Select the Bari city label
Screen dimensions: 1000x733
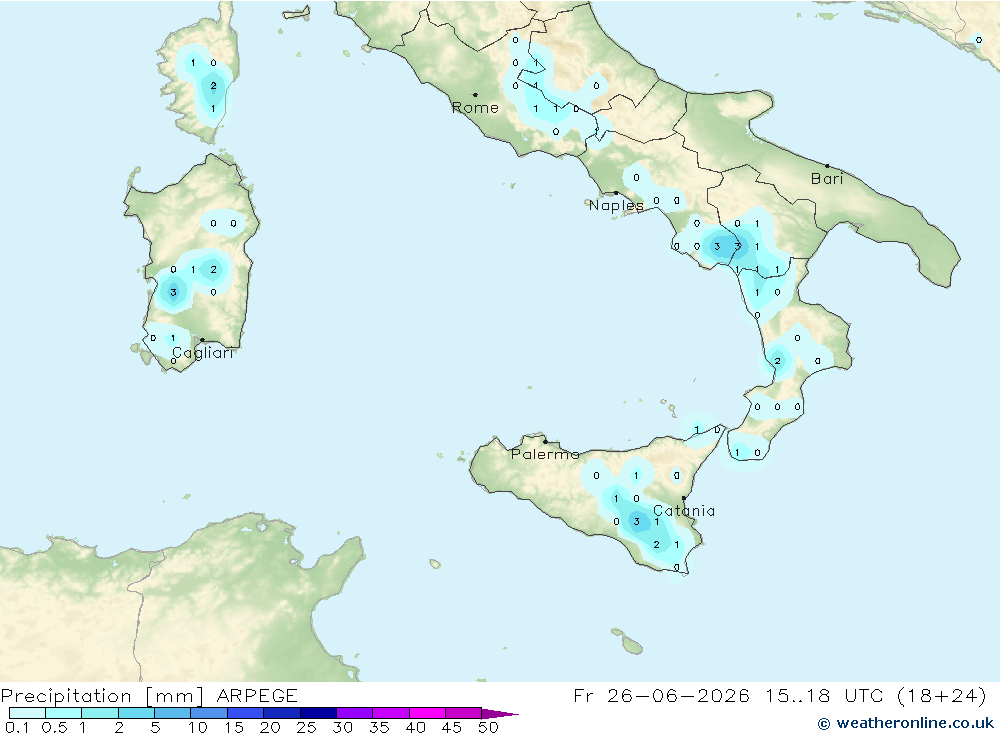point(827,179)
